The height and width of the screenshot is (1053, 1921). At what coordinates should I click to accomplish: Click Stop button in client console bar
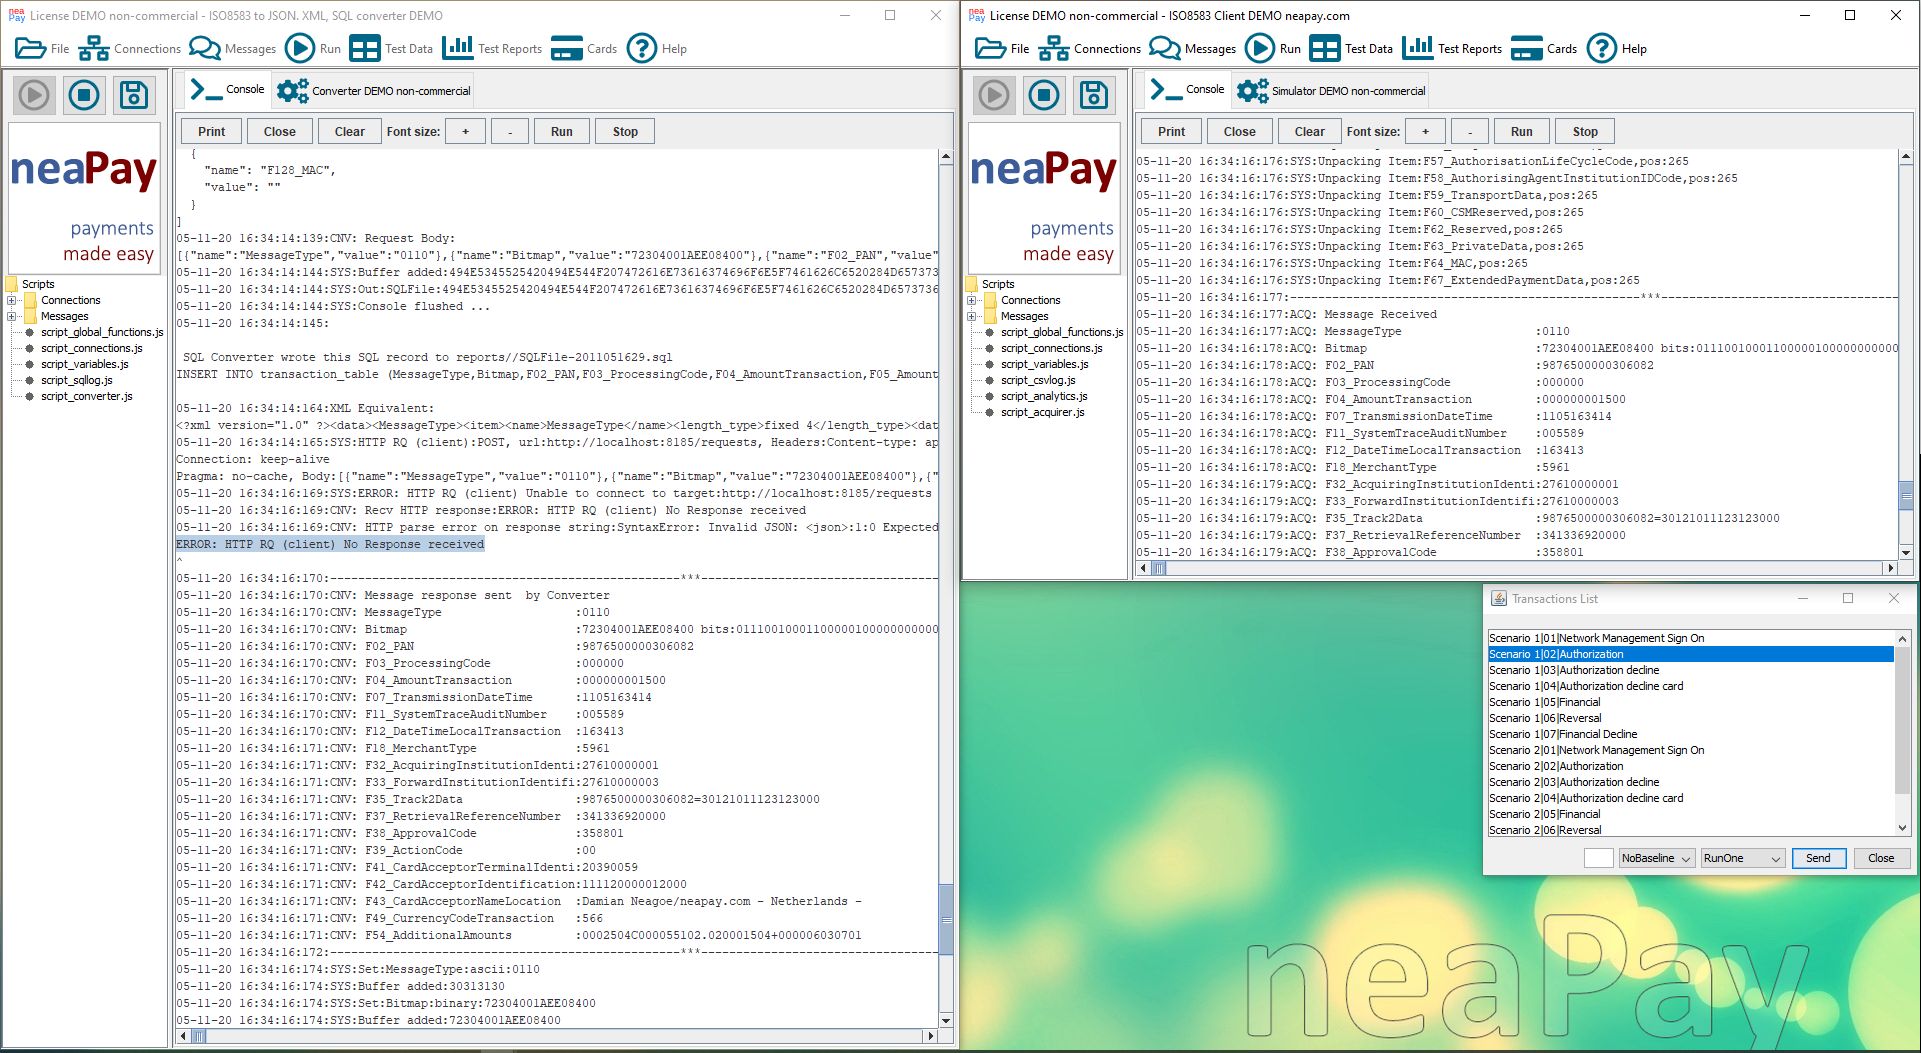pyautogui.click(x=1585, y=131)
